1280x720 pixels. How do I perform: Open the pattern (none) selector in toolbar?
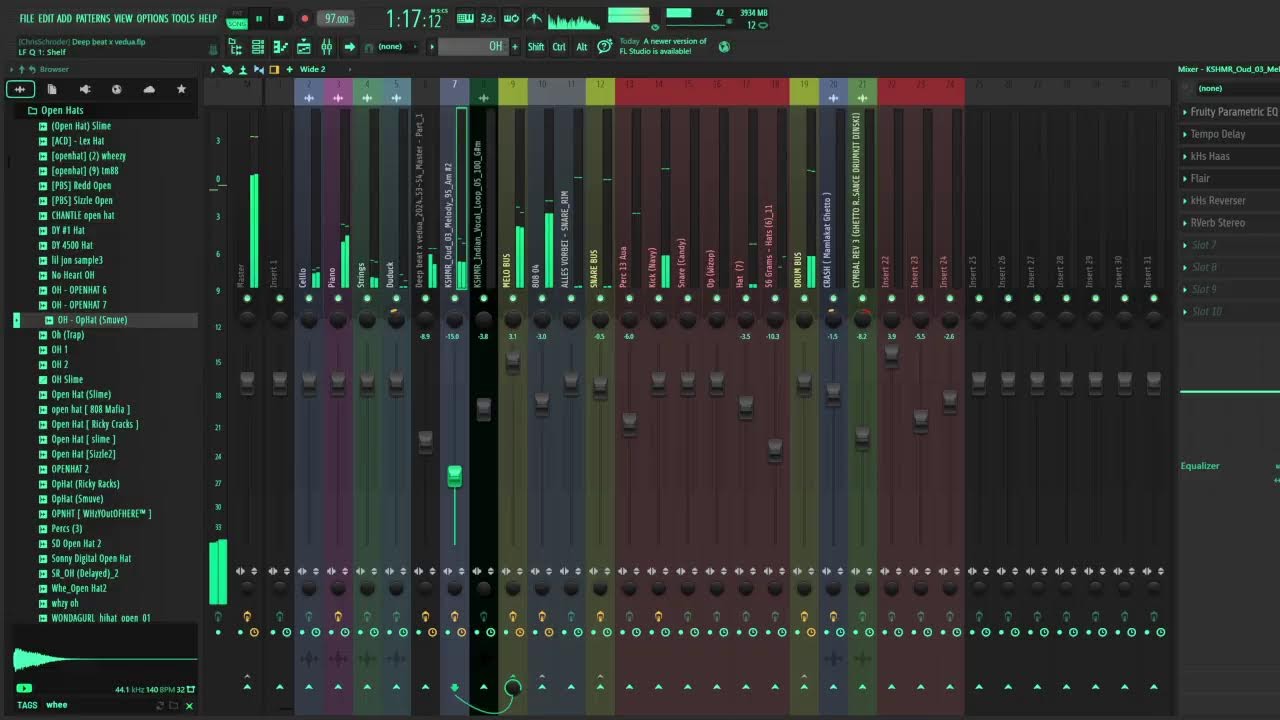click(389, 47)
